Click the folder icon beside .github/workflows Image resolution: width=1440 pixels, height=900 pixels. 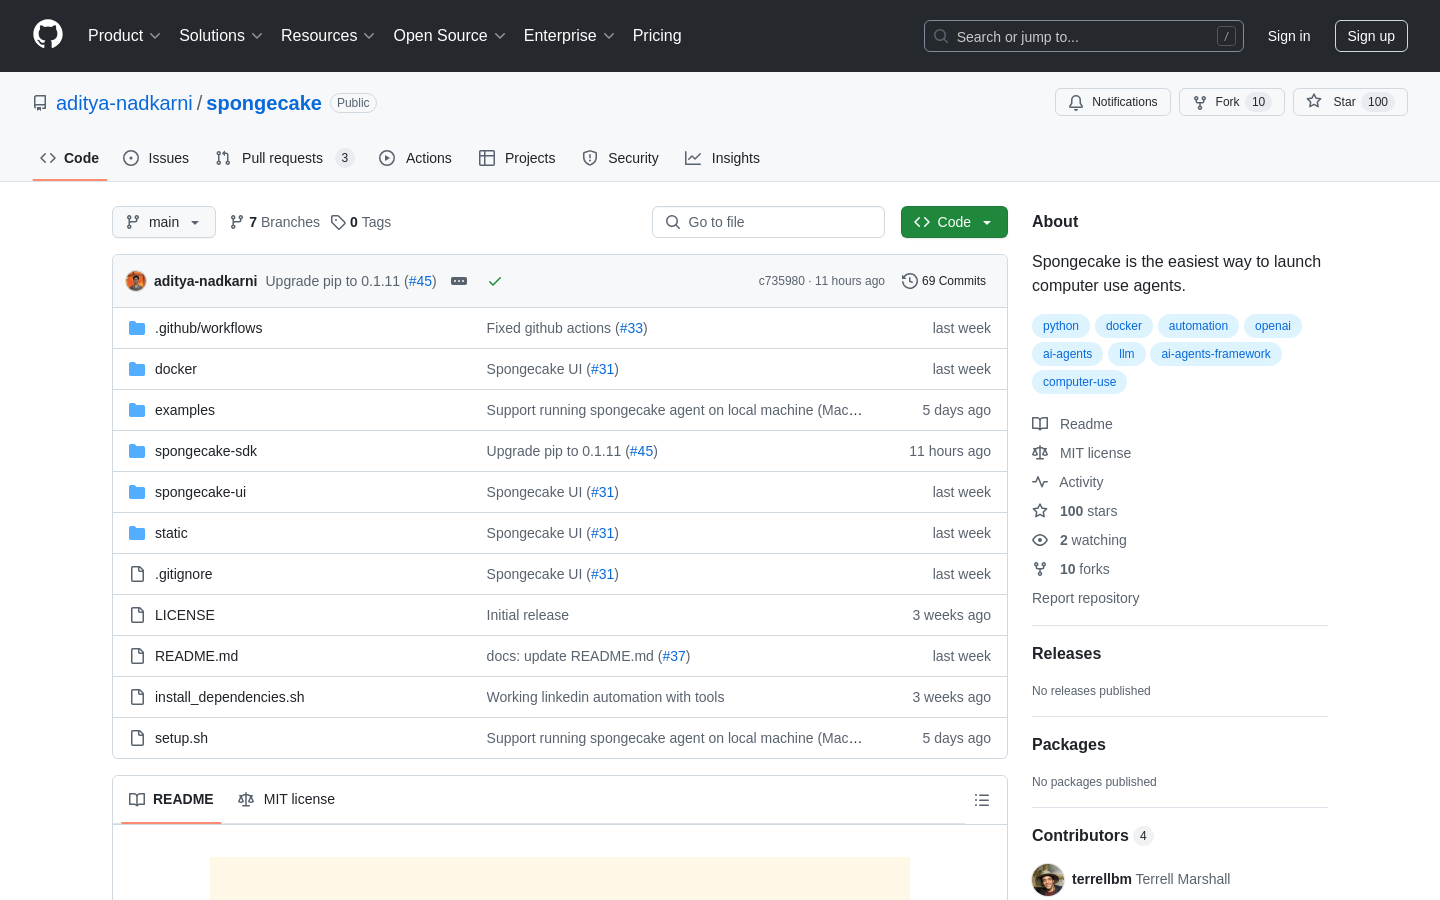point(137,328)
